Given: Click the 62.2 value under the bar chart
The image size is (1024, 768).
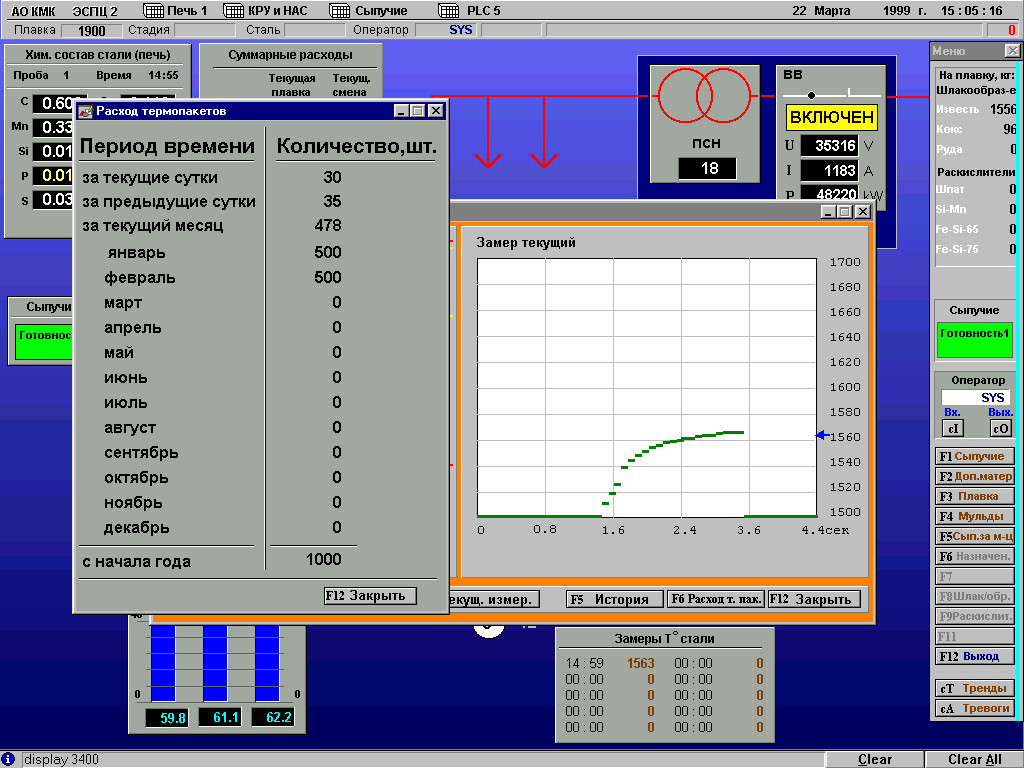Looking at the screenshot, I should click(x=273, y=718).
